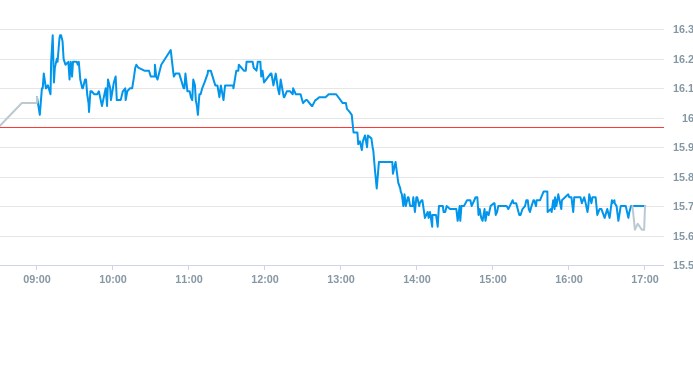Click the 15.8 price axis label
Image resolution: width=693 pixels, height=365 pixels.
click(683, 177)
